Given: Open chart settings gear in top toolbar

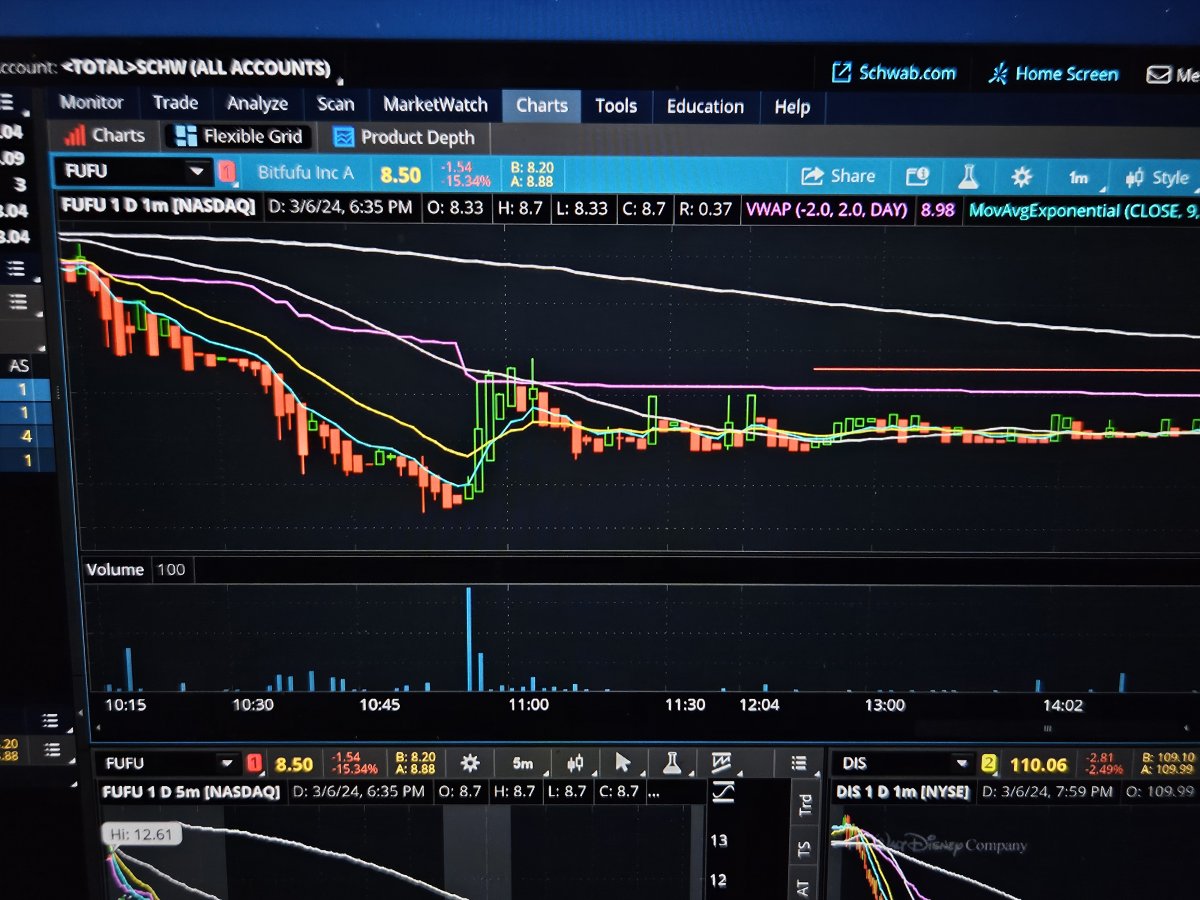Looking at the screenshot, I should [x=1021, y=177].
